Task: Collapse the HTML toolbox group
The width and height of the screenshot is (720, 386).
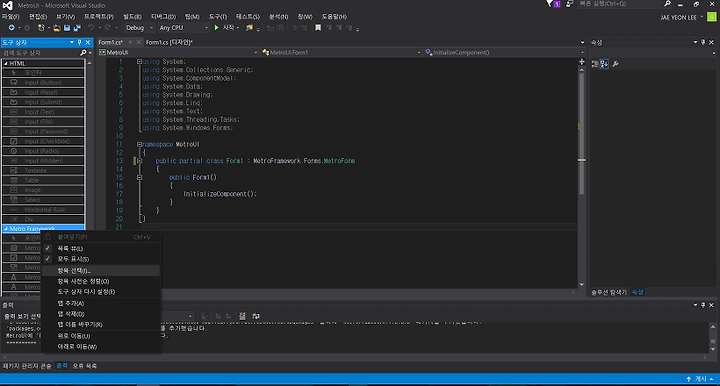Action: [x=6, y=63]
